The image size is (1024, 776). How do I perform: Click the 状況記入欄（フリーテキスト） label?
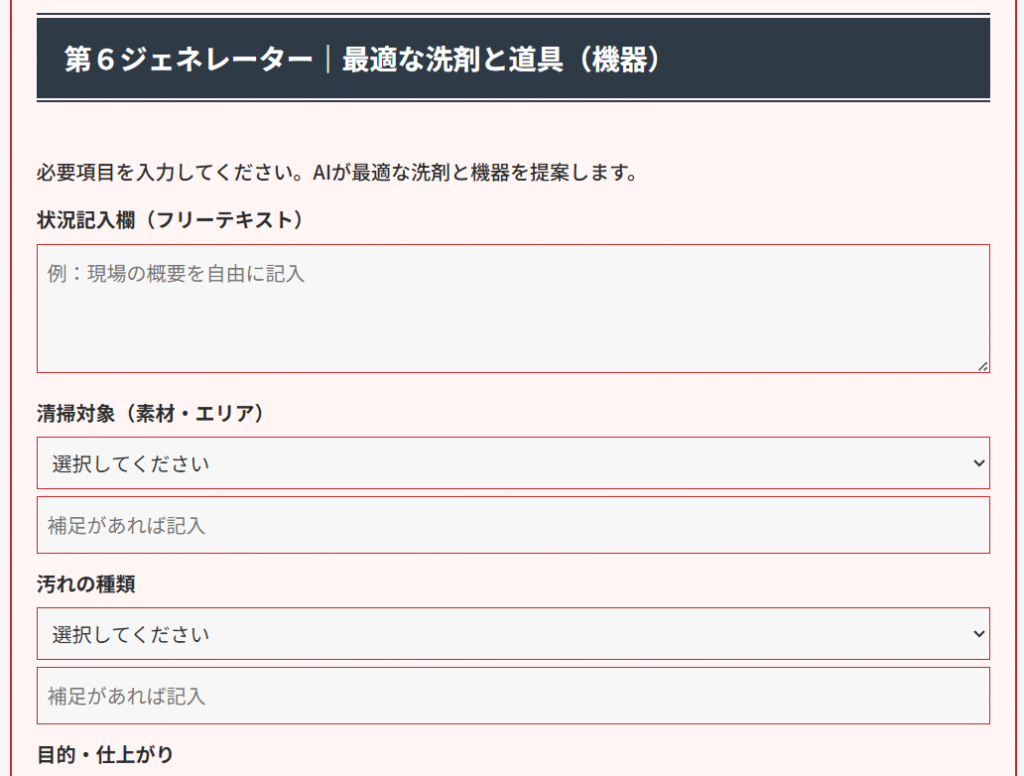click(170, 220)
